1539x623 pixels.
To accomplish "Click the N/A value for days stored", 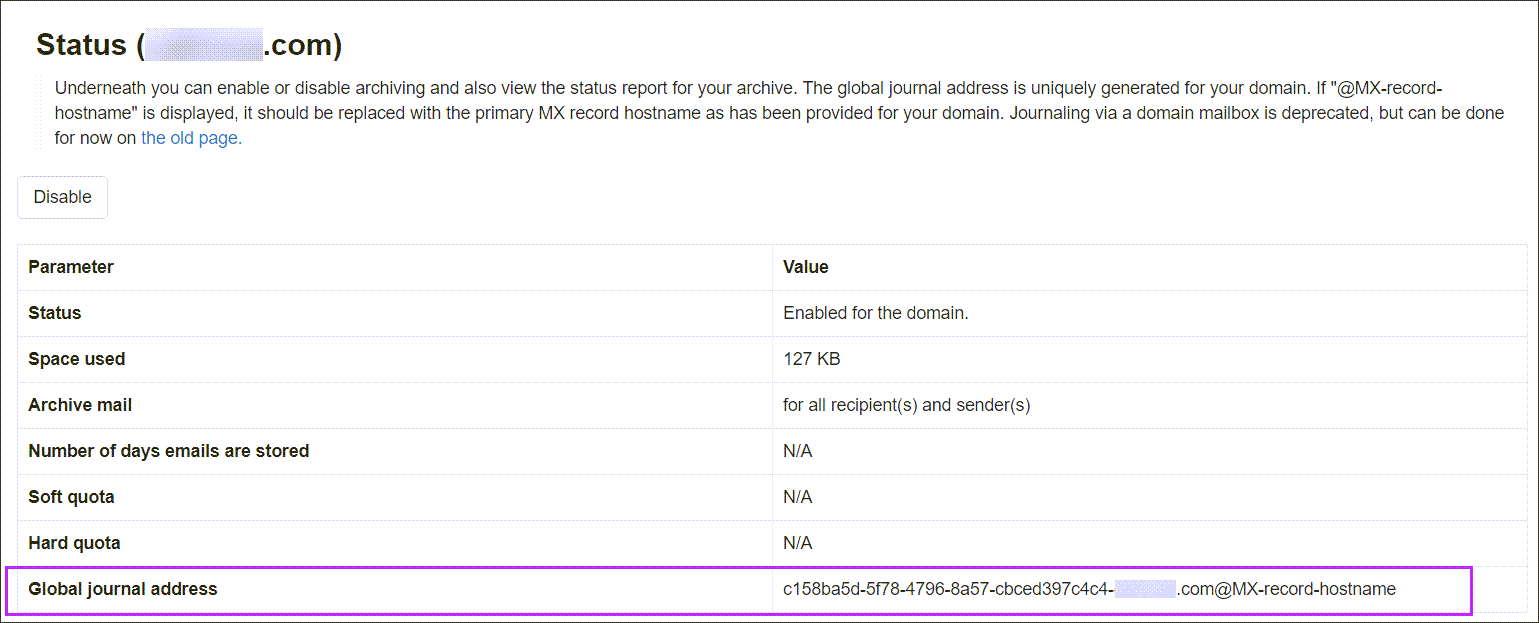I will click(x=797, y=450).
